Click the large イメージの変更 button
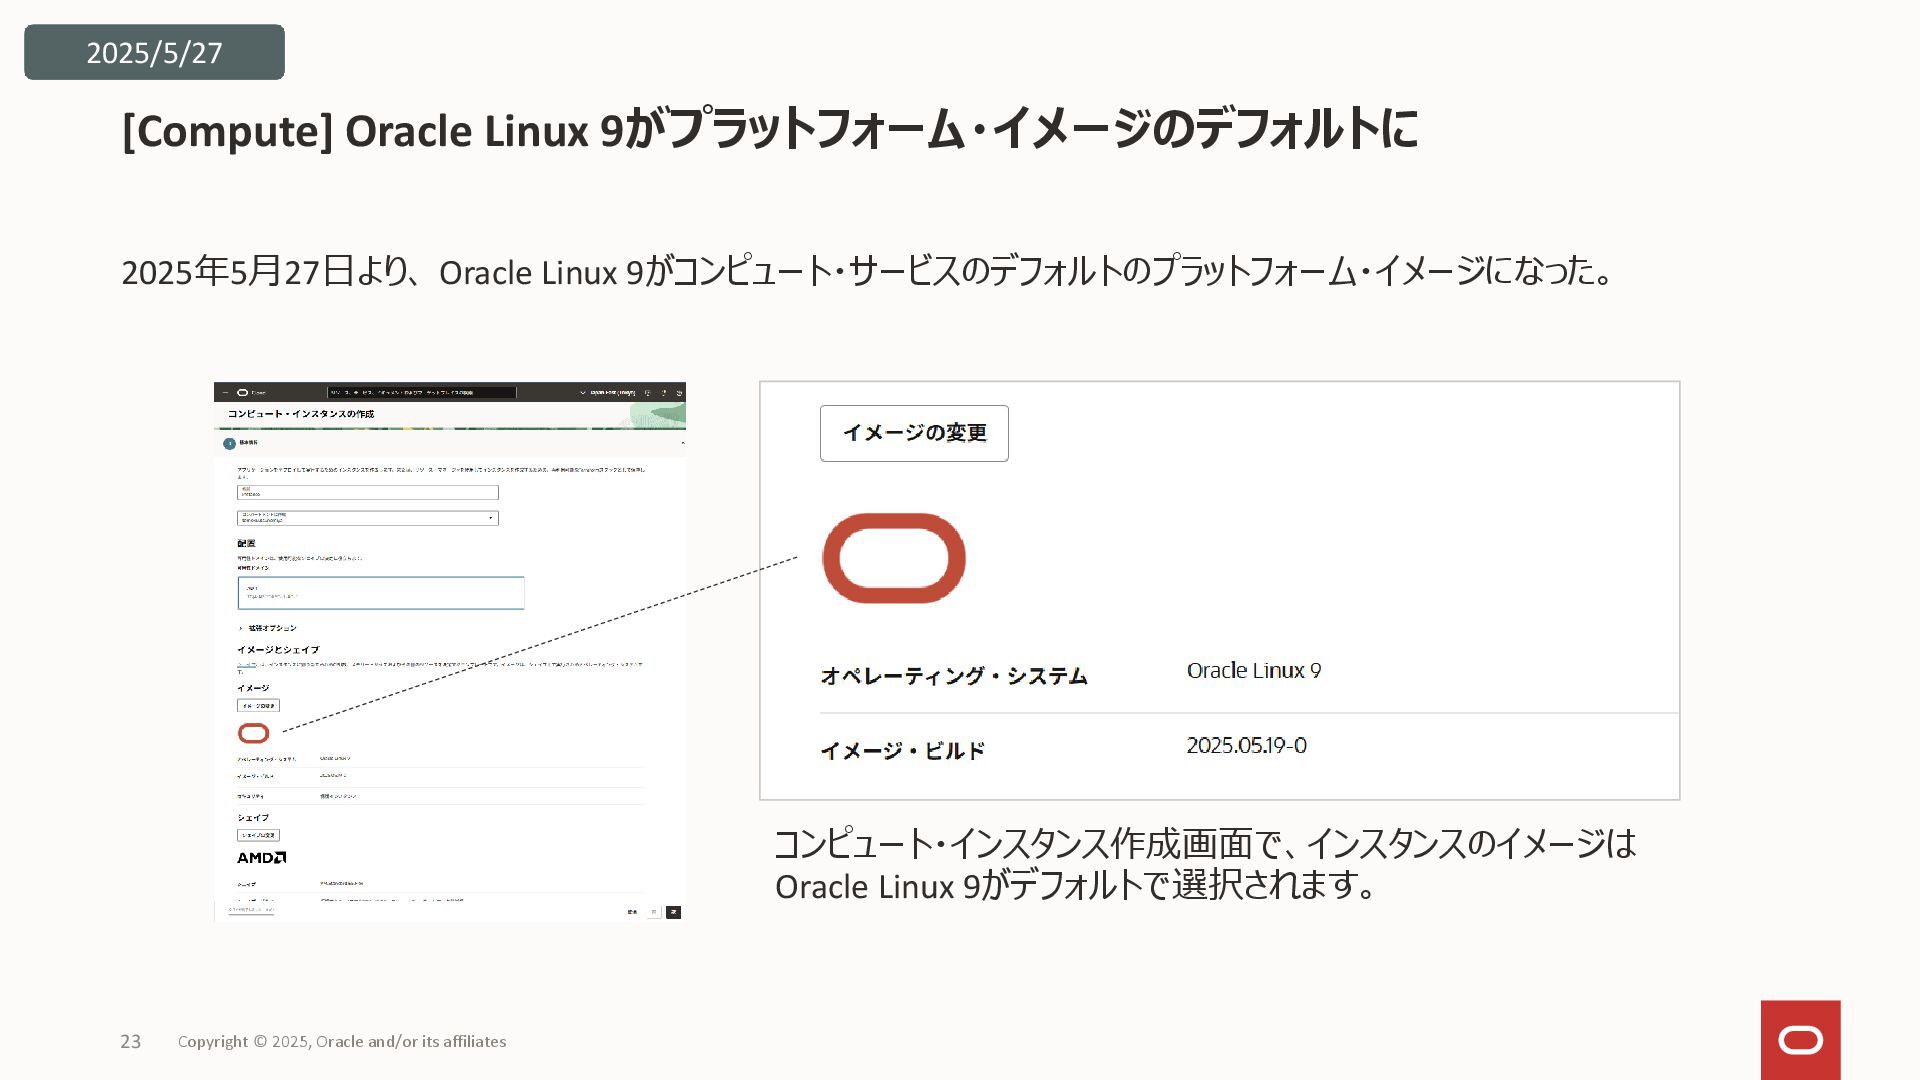 coord(914,433)
